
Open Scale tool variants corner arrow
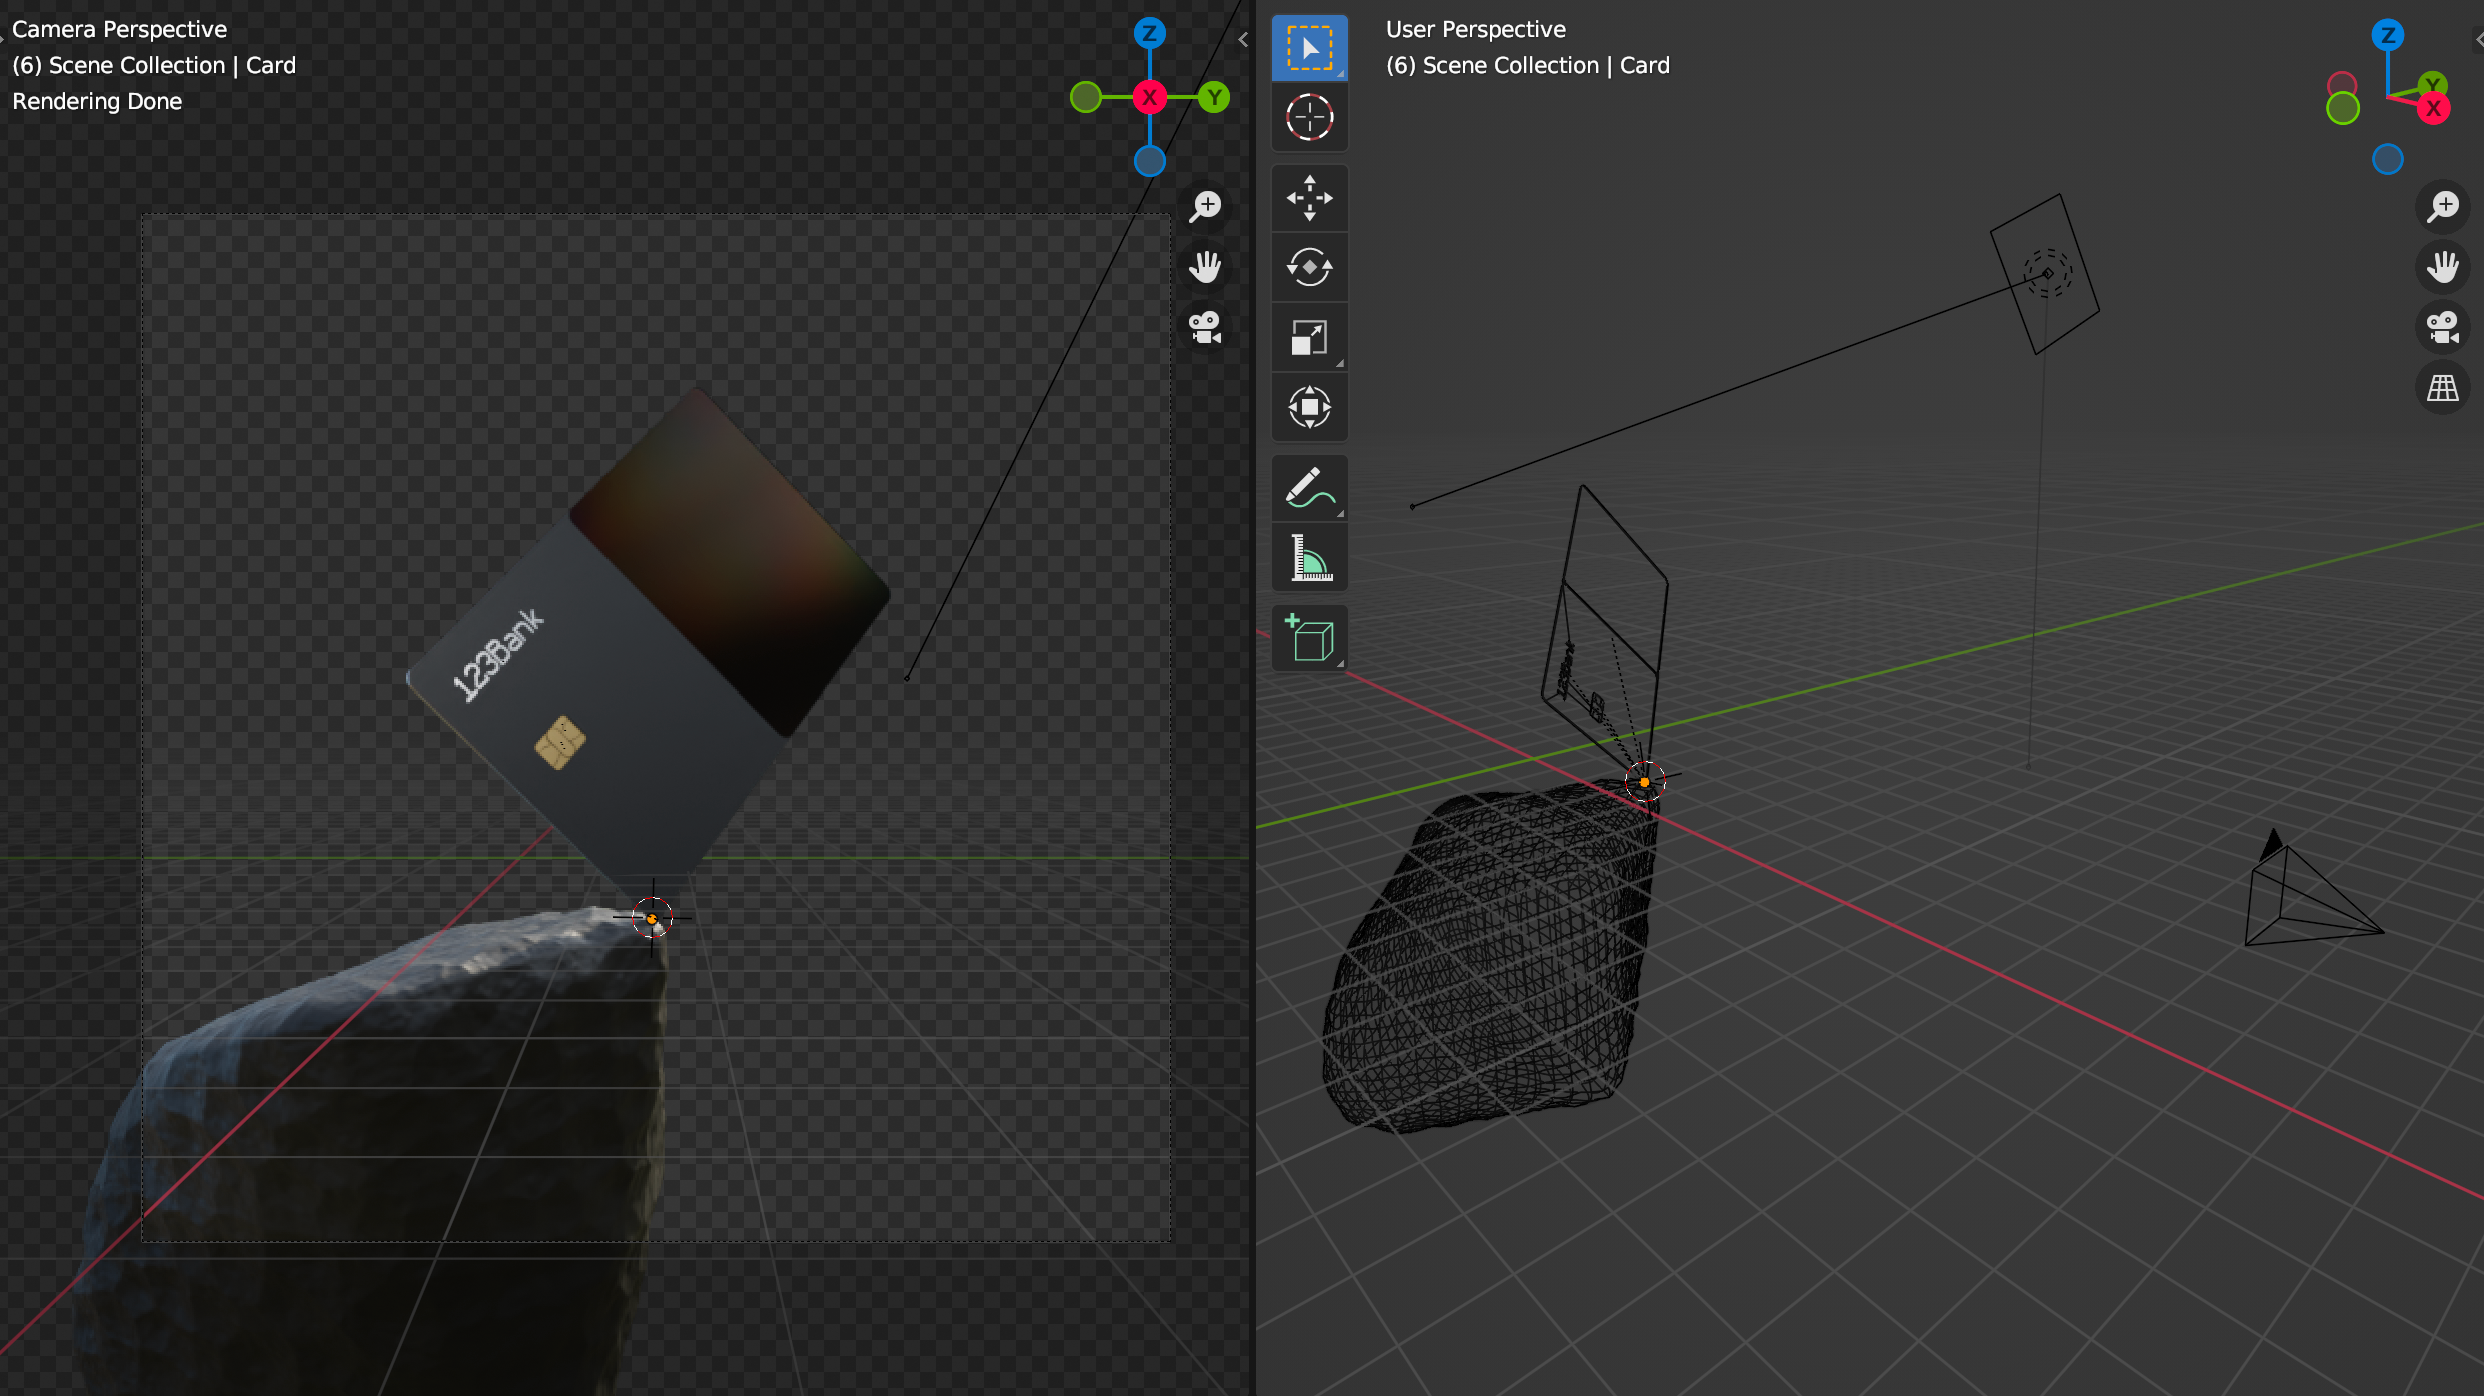tap(1340, 364)
